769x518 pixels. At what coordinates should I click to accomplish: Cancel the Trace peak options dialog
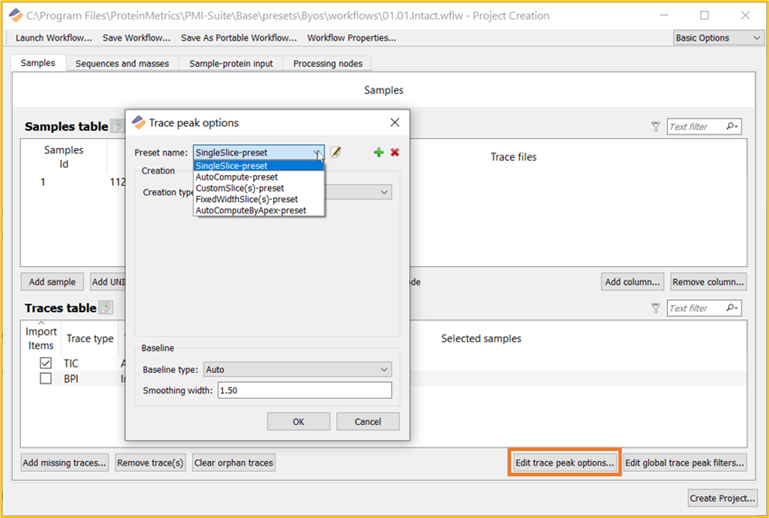[368, 422]
